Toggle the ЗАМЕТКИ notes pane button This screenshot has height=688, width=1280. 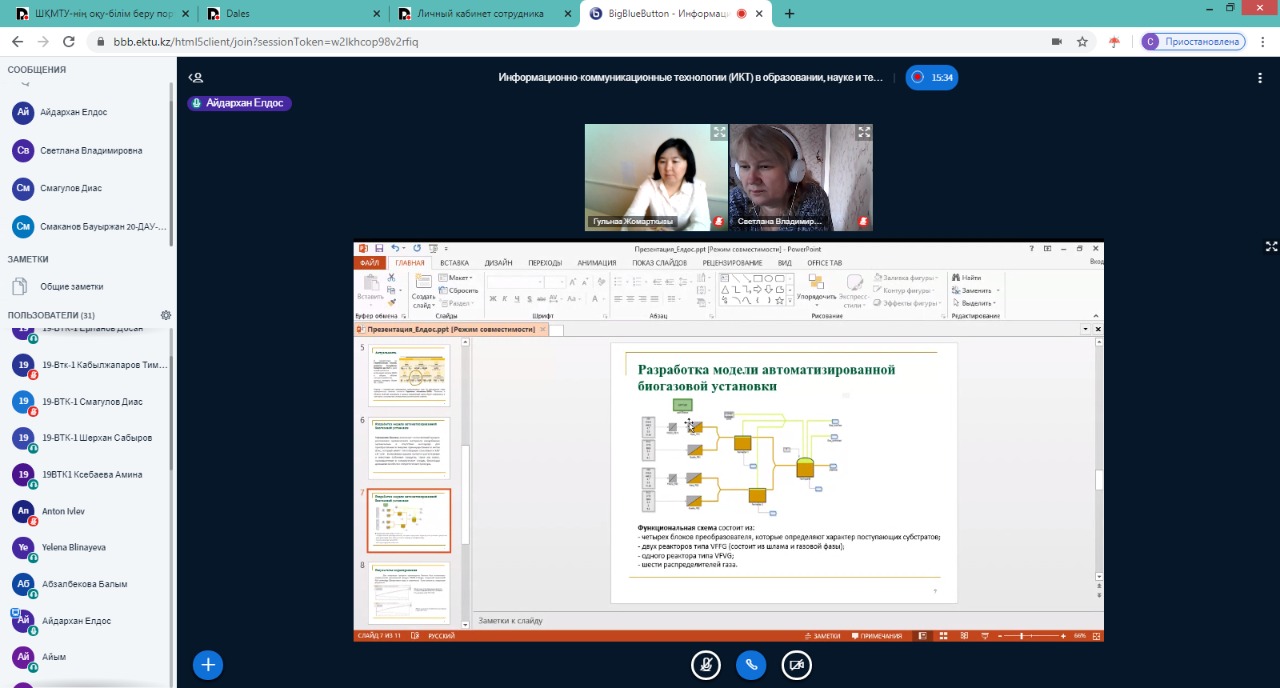[x=822, y=636]
